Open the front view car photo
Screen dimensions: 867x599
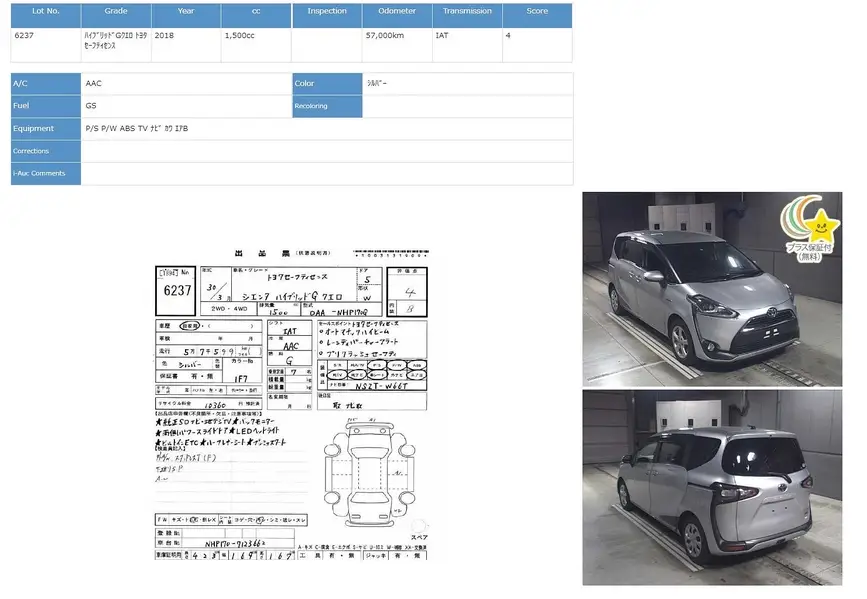(712, 287)
